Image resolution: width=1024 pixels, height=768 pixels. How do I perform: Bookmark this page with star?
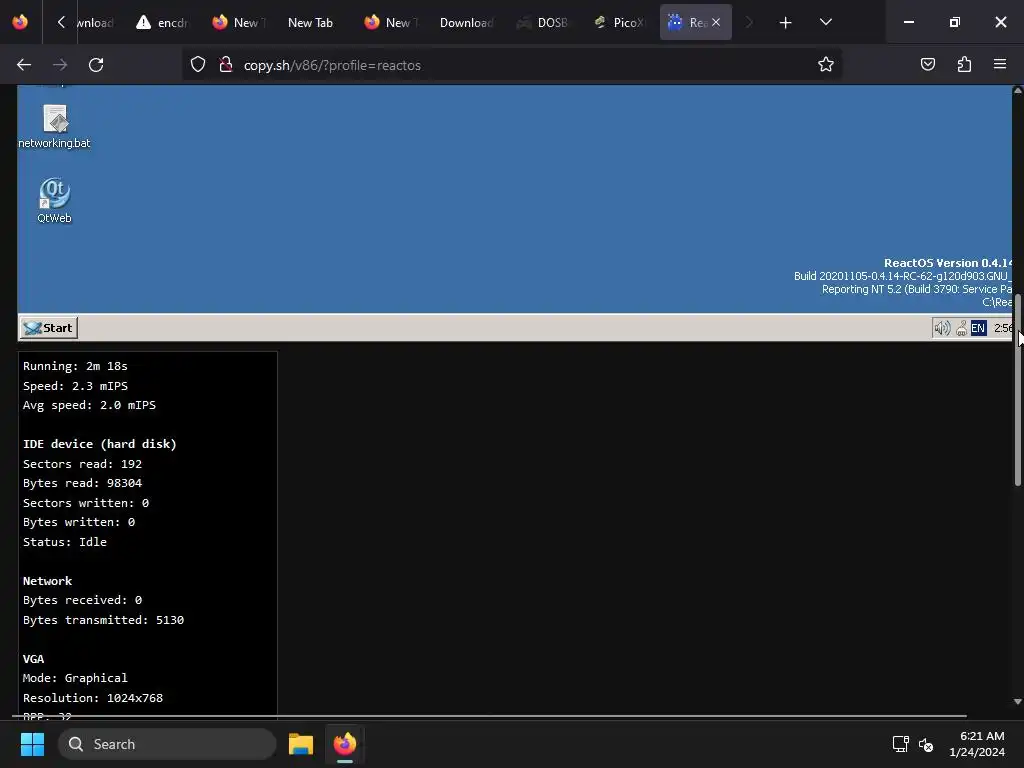(825, 65)
